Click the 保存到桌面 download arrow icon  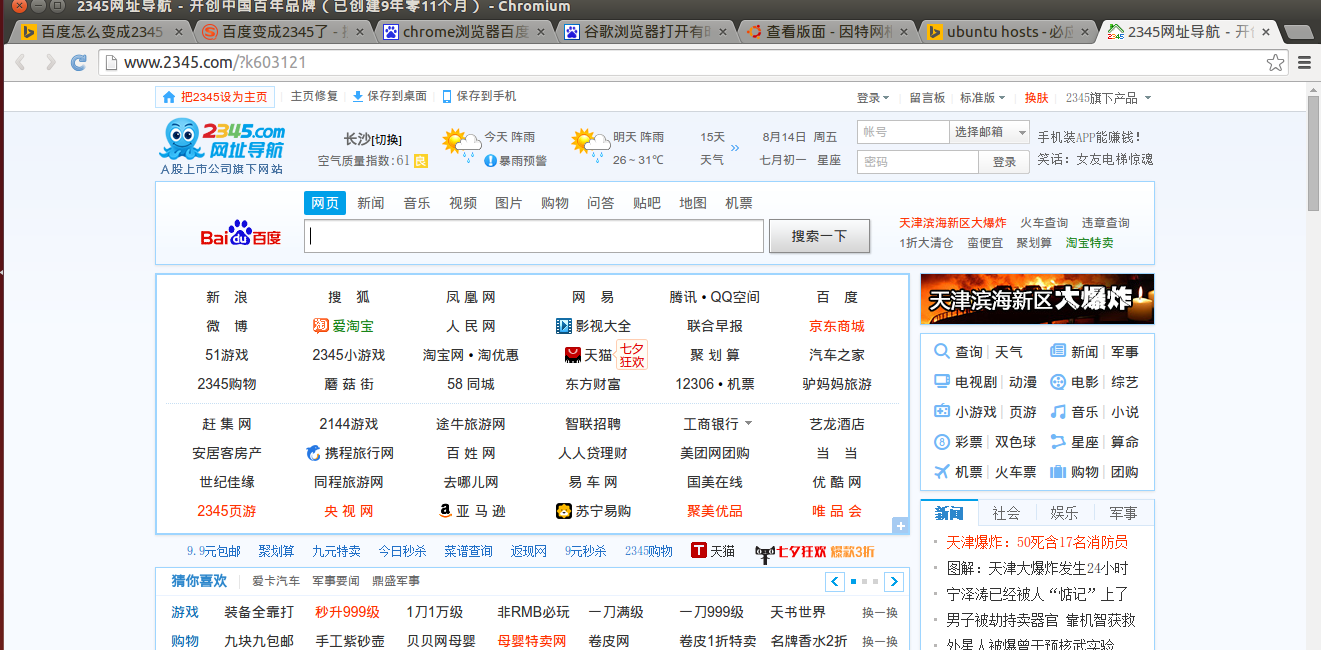(x=358, y=96)
